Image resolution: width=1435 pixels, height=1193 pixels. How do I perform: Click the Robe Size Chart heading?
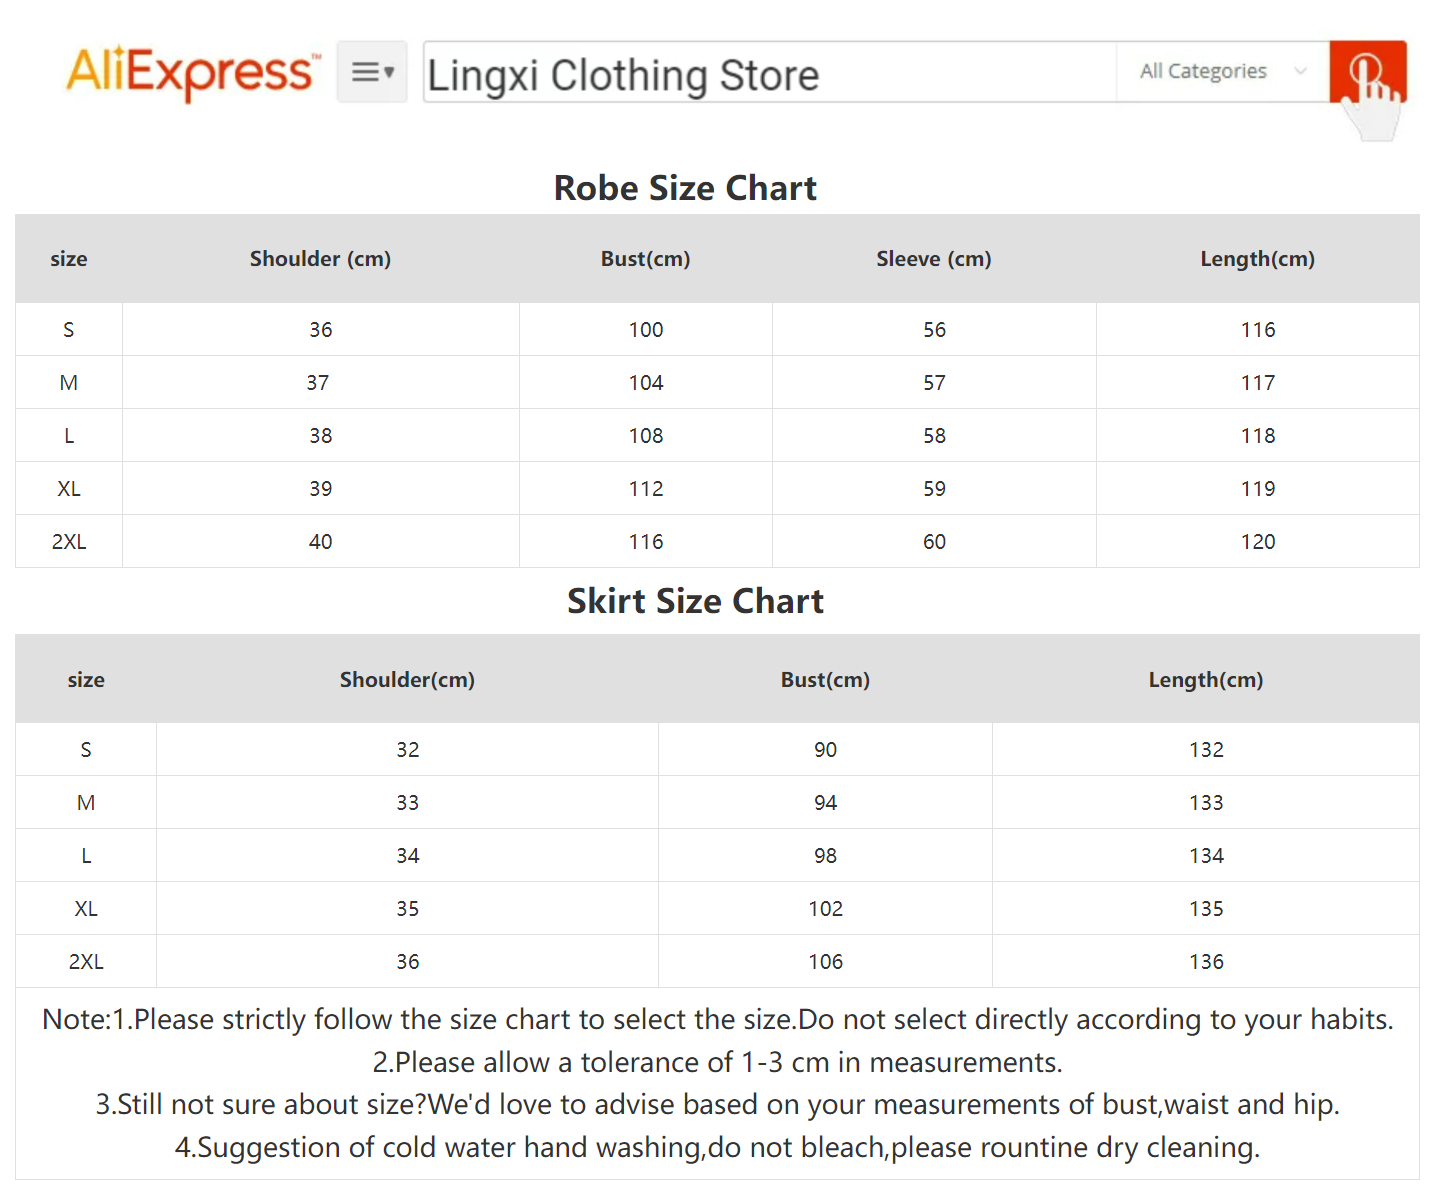[x=685, y=188]
